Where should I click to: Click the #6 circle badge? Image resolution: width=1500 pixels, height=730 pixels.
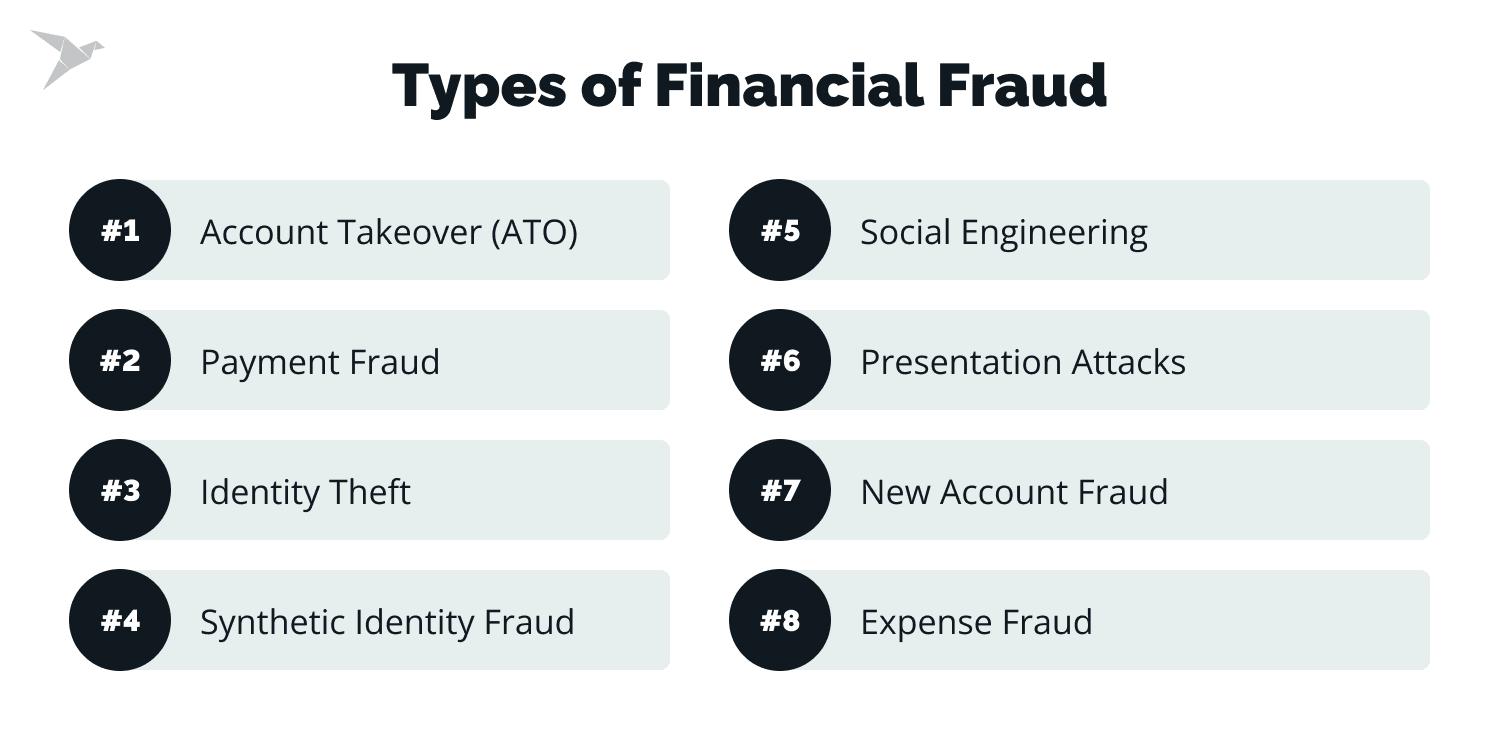click(x=779, y=360)
